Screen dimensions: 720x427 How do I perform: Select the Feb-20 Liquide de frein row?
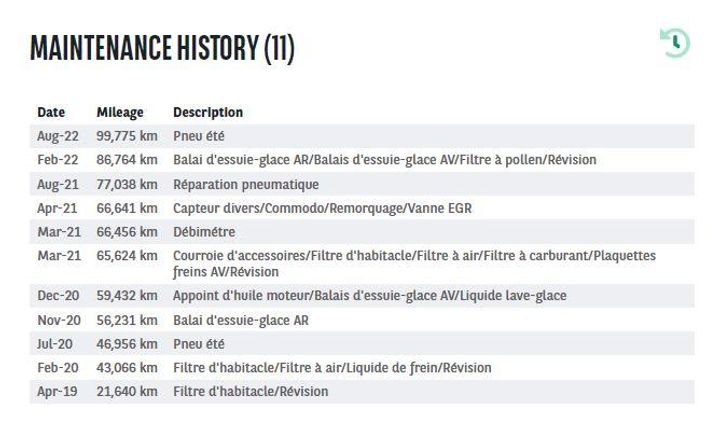362,368
